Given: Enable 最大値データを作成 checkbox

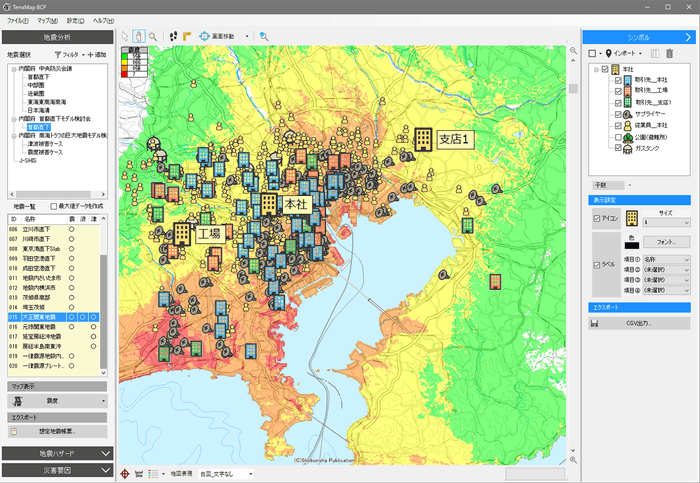Looking at the screenshot, I should pyautogui.click(x=56, y=204).
